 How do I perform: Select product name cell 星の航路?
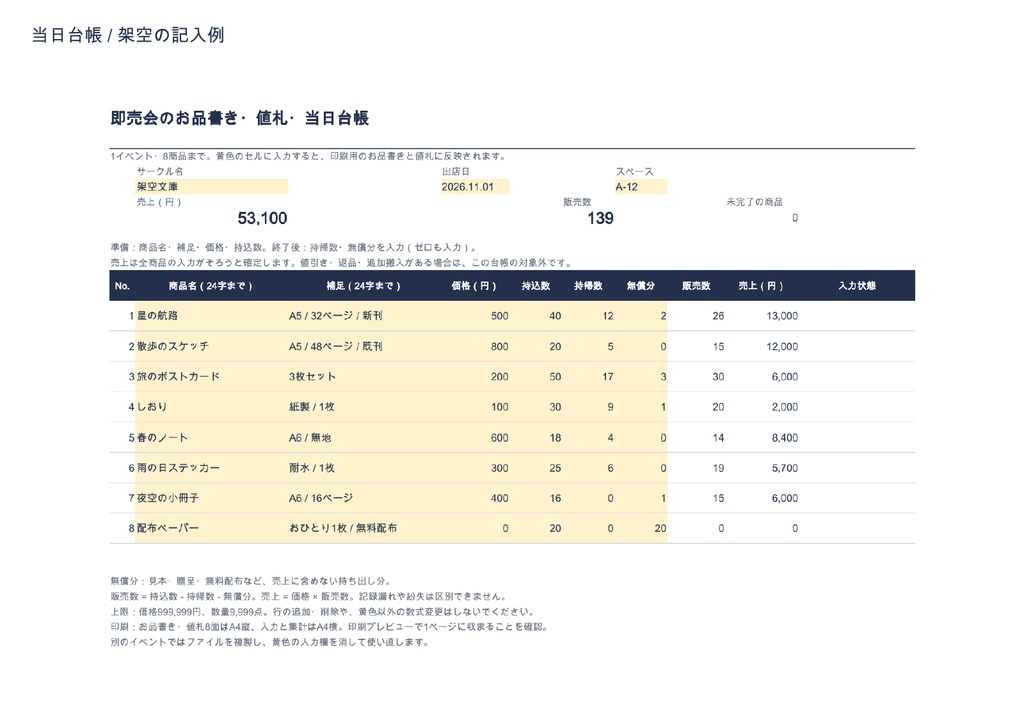pos(212,316)
